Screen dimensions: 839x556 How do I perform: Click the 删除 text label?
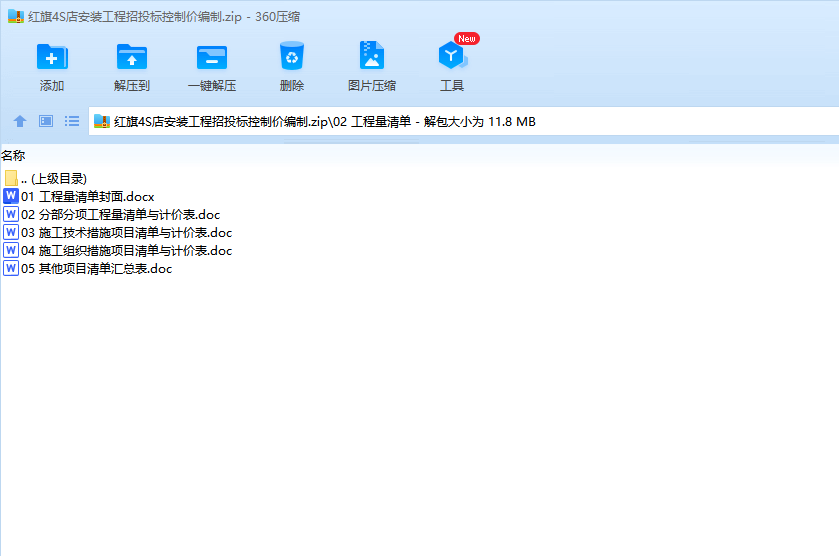[292, 86]
